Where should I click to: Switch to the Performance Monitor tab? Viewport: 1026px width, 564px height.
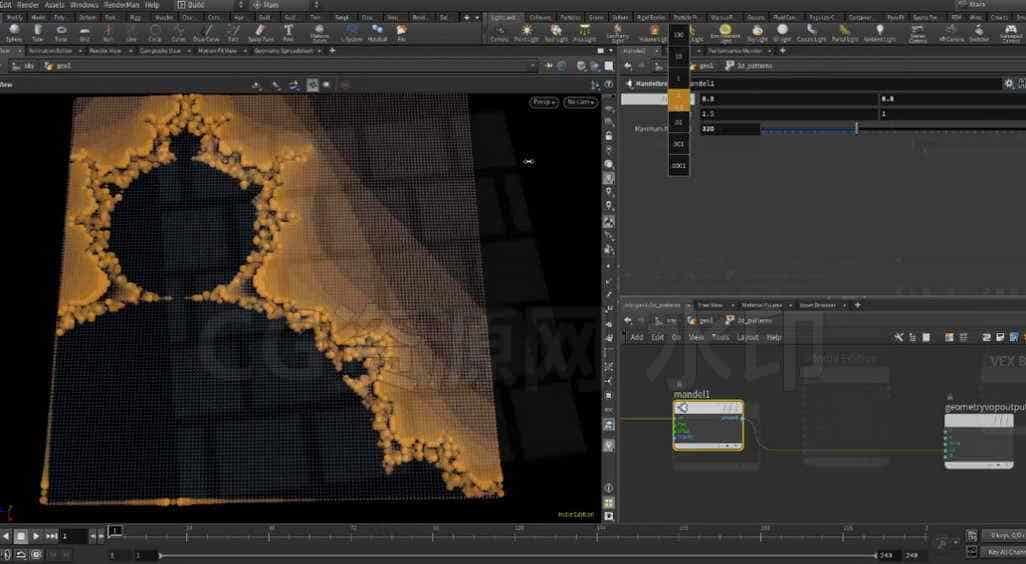coord(735,50)
